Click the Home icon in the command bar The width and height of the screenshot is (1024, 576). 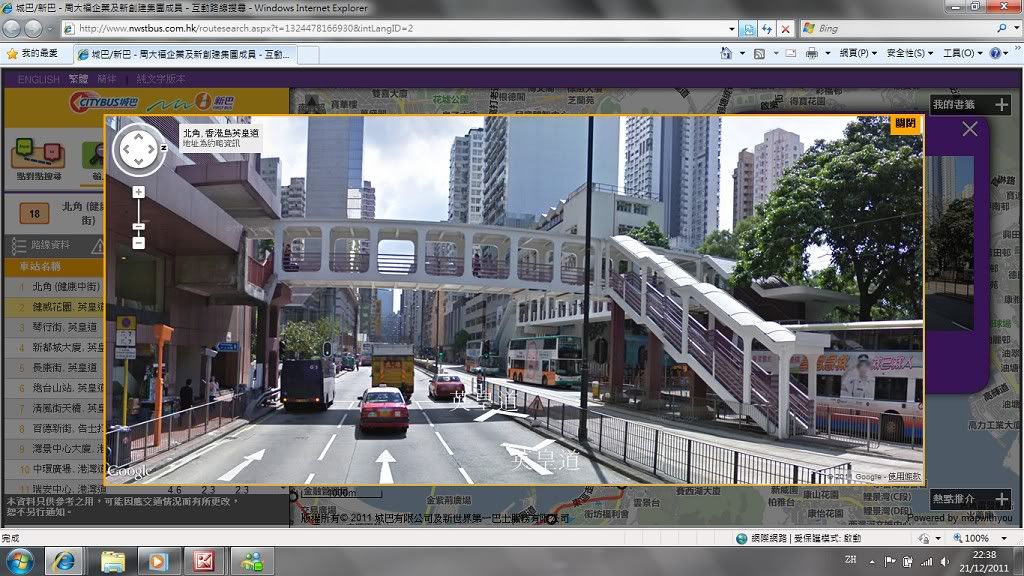pos(726,53)
